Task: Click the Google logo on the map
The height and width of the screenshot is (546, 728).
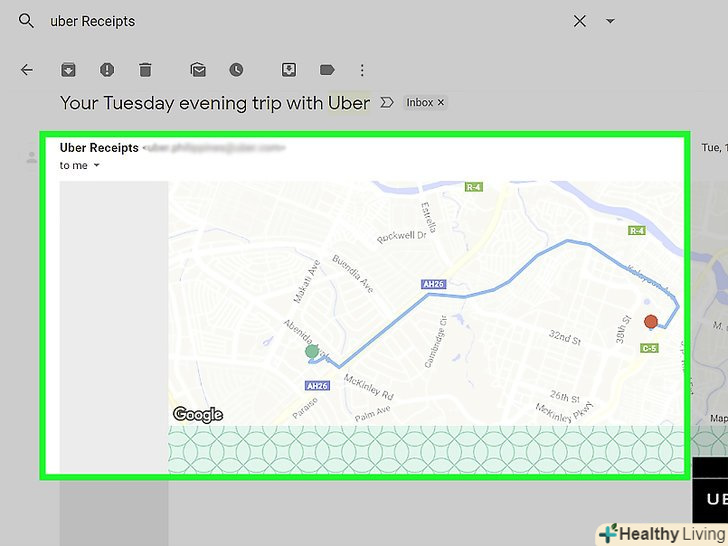Action: coord(198,414)
